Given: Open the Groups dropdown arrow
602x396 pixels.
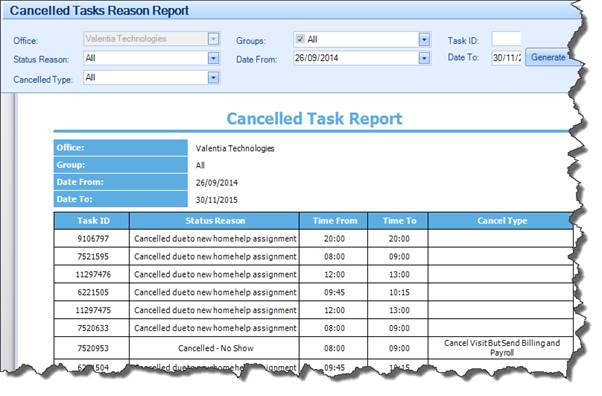Looking at the screenshot, I should coord(424,40).
